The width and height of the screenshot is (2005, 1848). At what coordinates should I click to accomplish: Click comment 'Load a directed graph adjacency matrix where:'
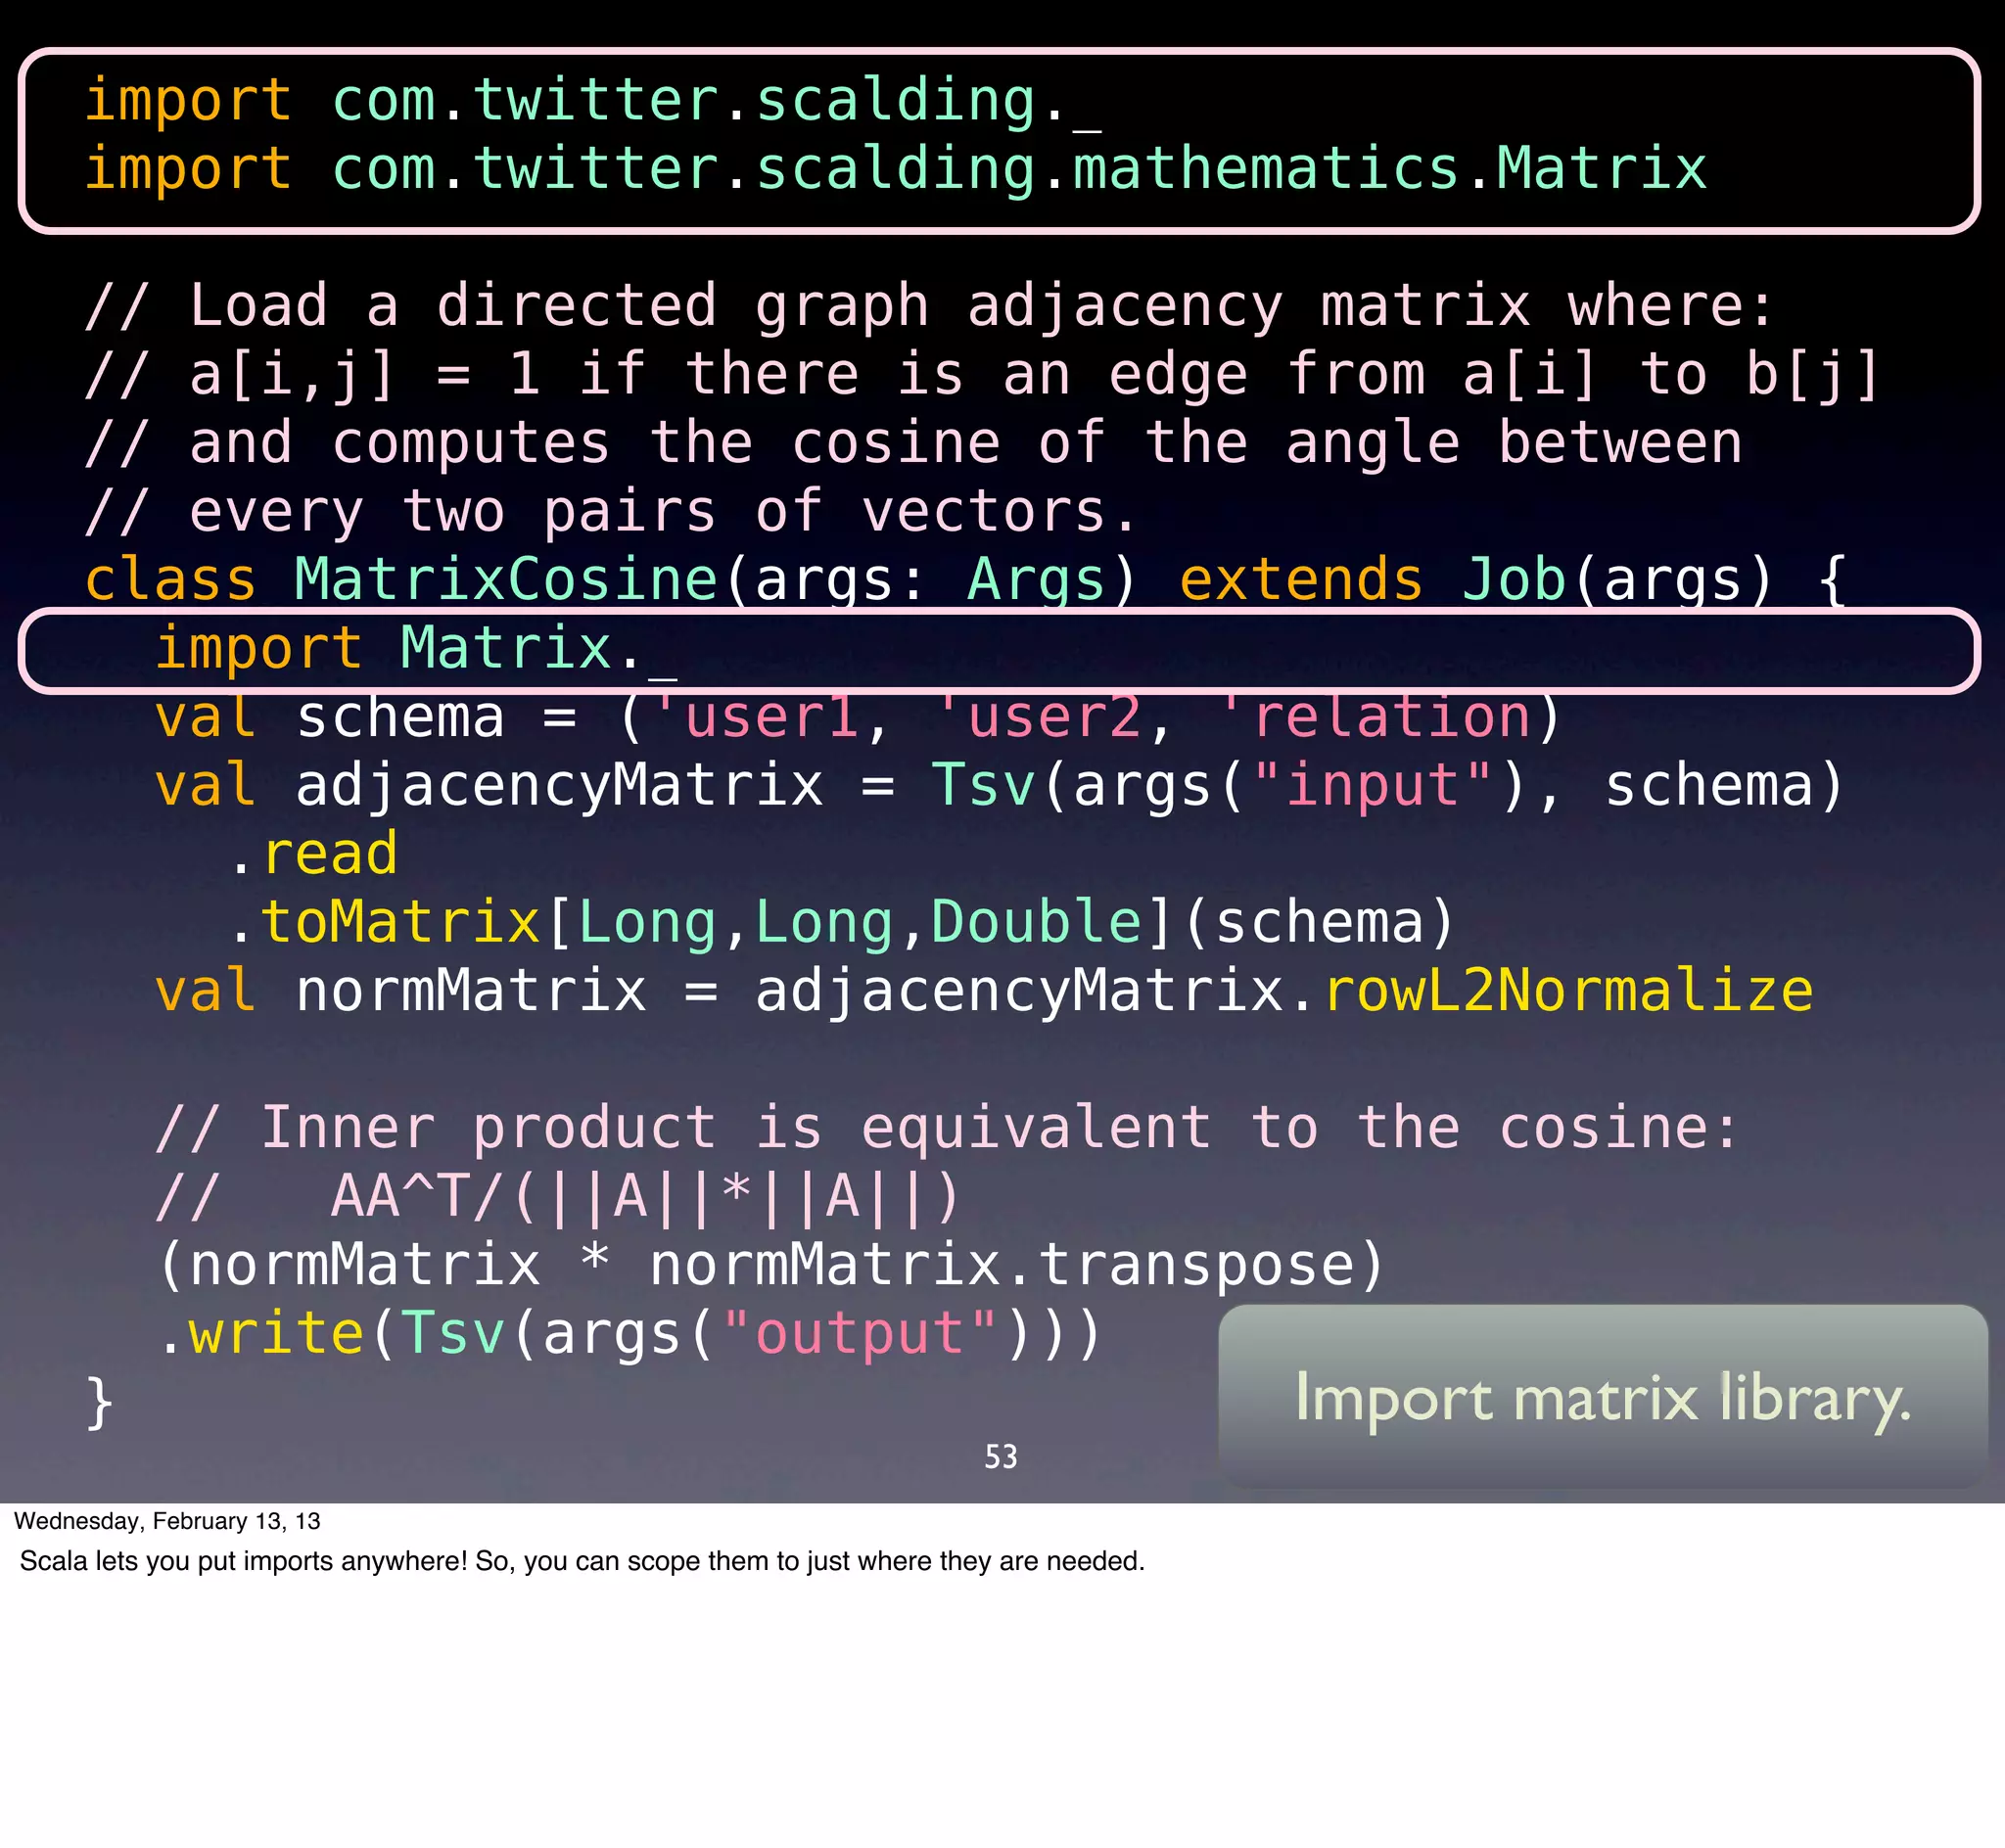point(930,306)
